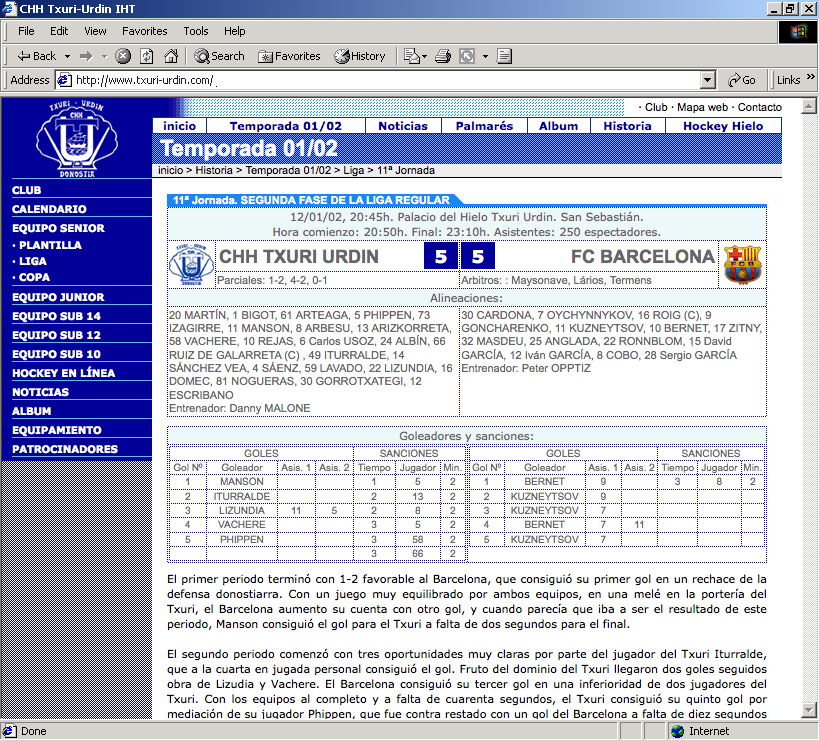Open the Tools menu
Viewport: 819px width, 741px height.
pyautogui.click(x=196, y=31)
